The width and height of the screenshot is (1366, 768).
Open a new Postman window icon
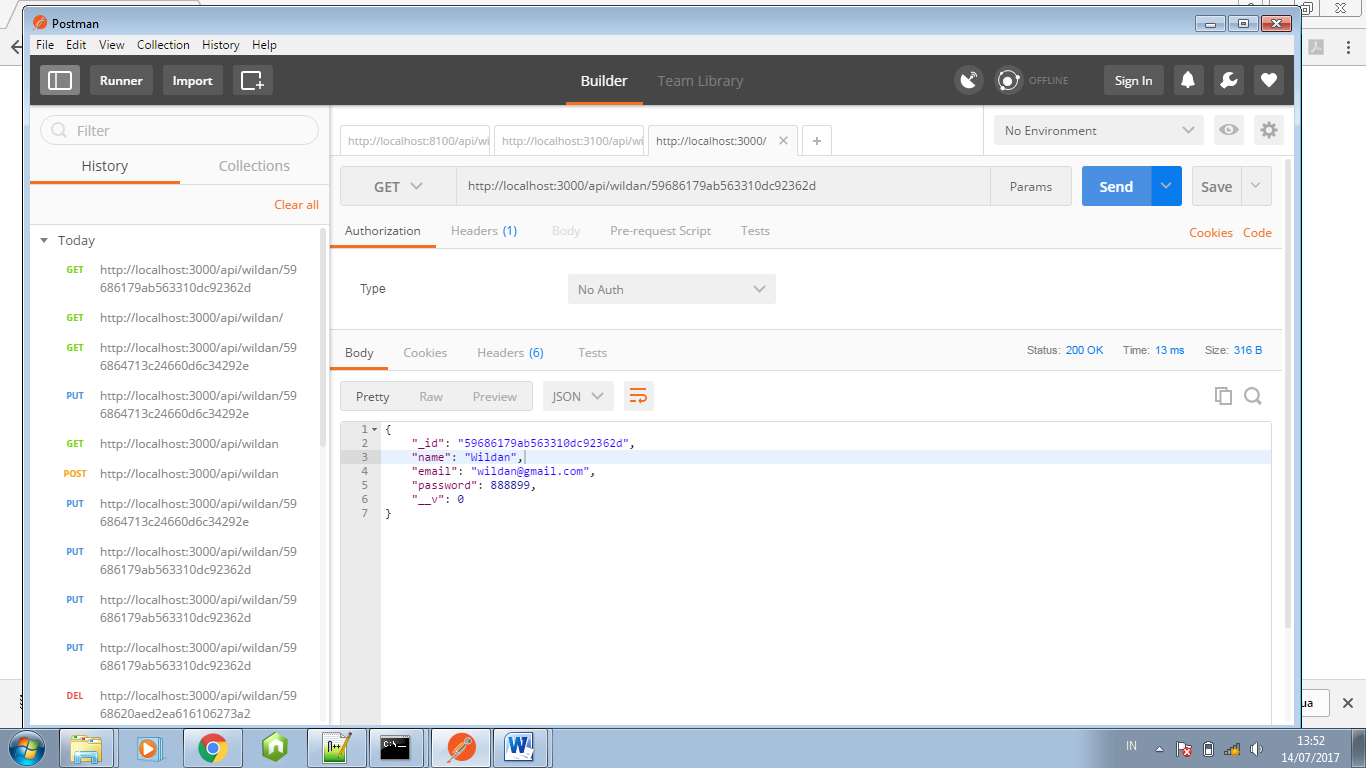click(x=252, y=80)
